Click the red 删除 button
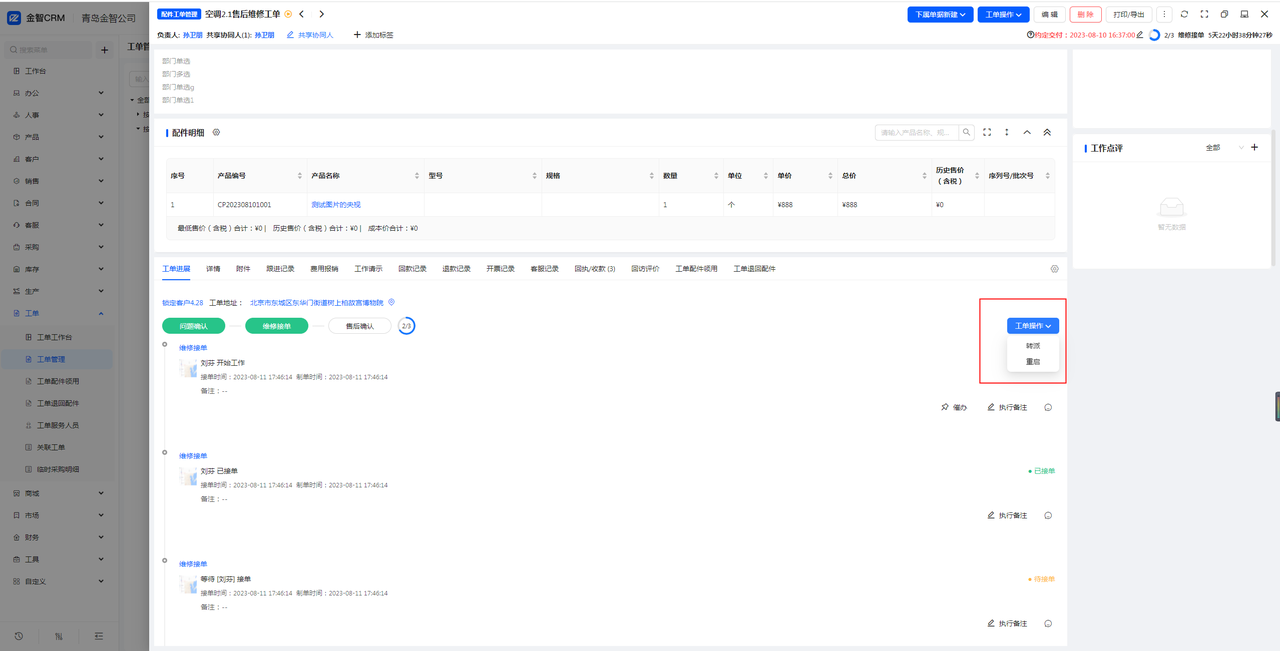The image size is (1280, 651). coord(1085,14)
